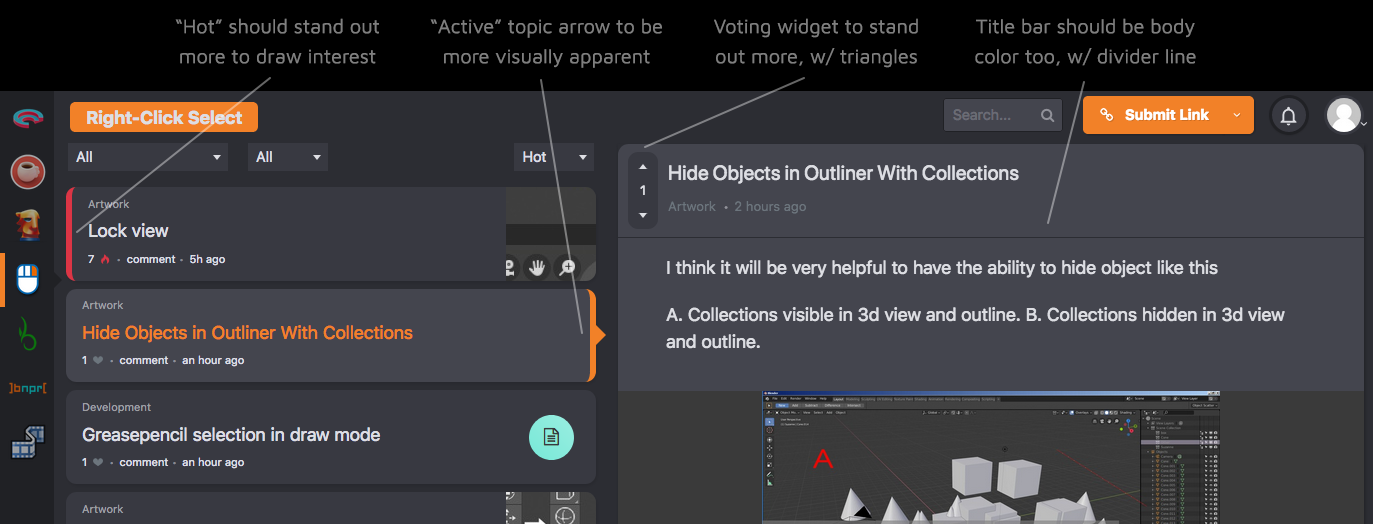Open the comment link on Hide Objects card
This screenshot has width=1373, height=524.
coord(144,361)
